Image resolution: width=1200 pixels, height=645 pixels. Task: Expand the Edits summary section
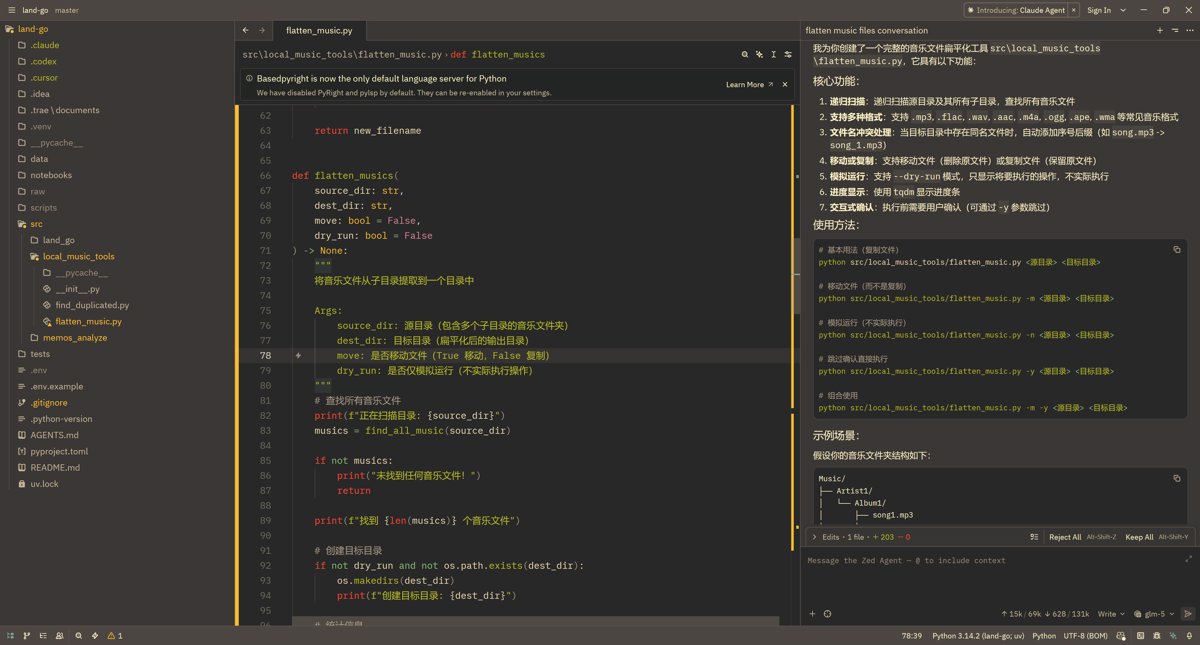click(x=815, y=537)
